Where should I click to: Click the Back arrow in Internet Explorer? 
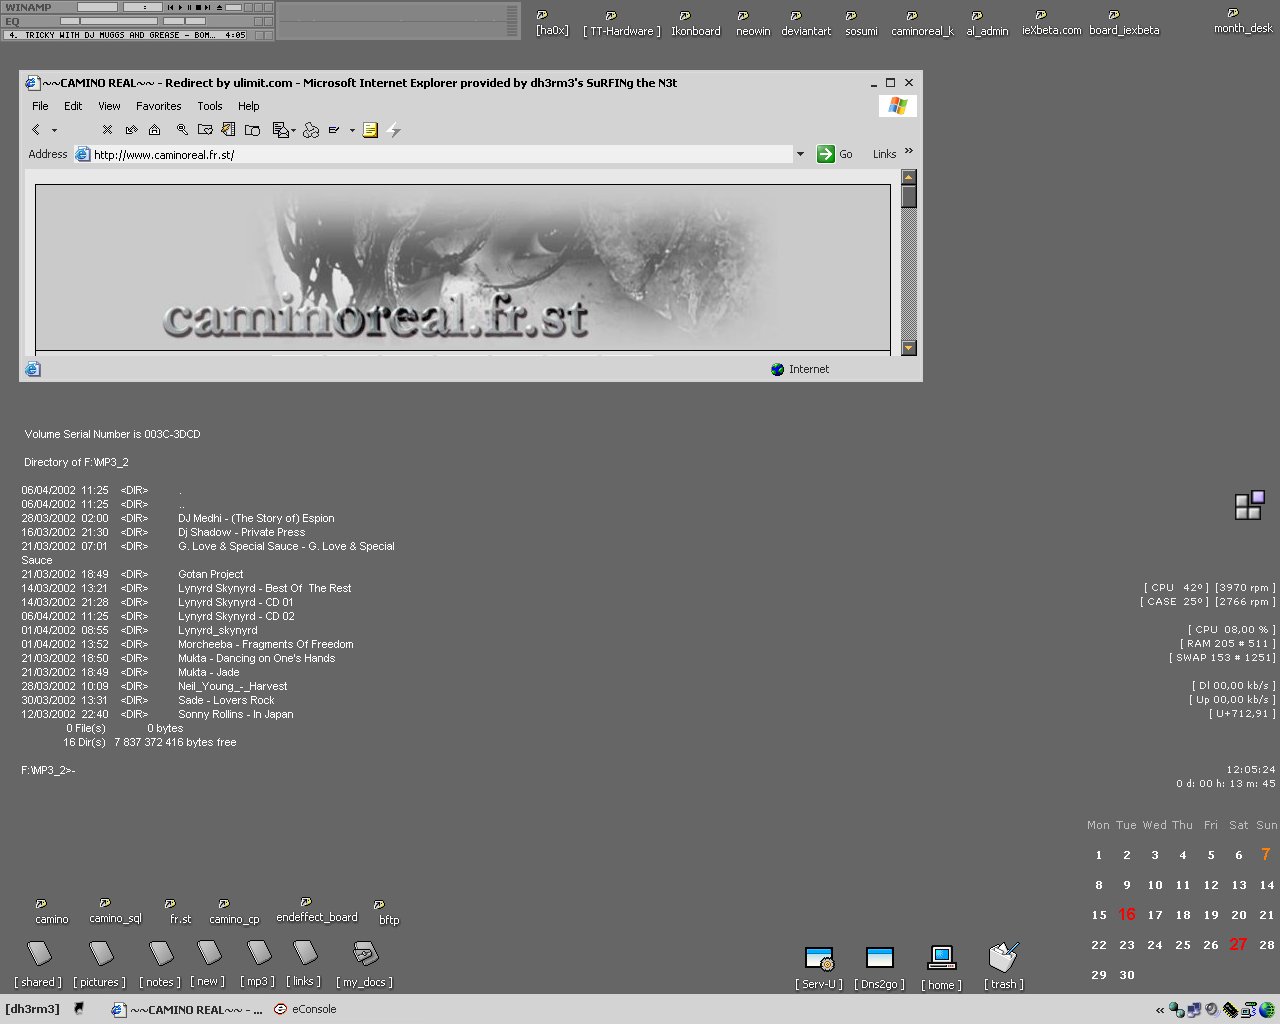point(36,130)
